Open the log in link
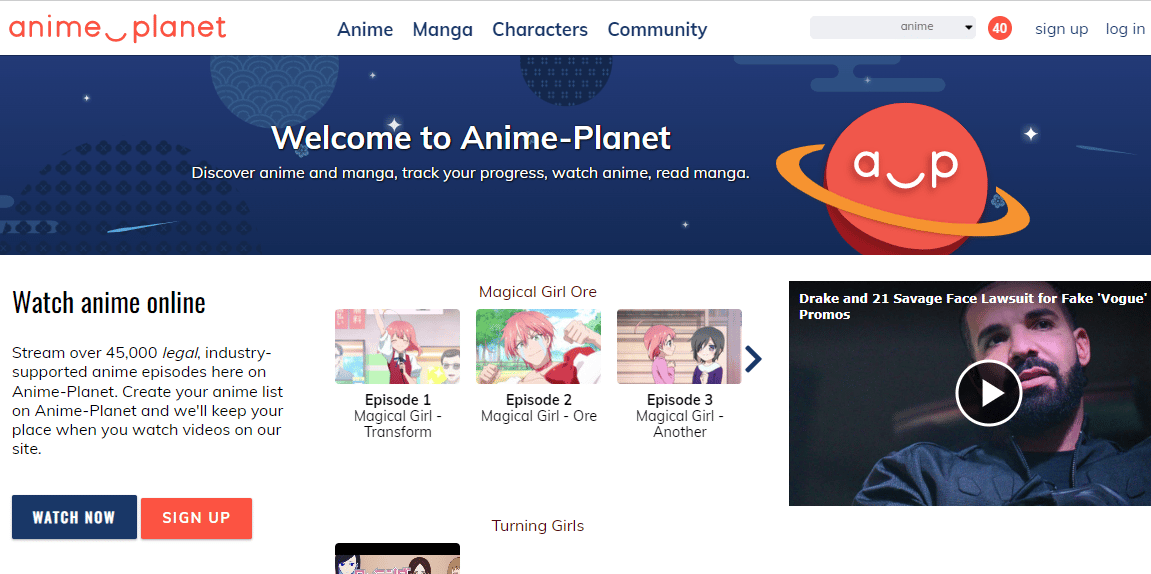The width and height of the screenshot is (1151, 574). [x=1125, y=29]
